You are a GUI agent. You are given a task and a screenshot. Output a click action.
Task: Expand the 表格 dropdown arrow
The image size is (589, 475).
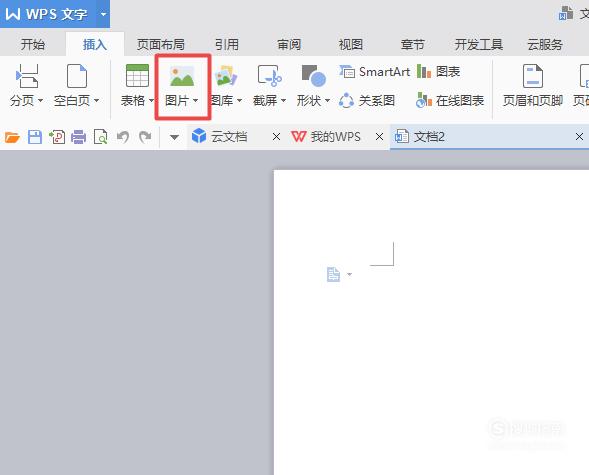pyautogui.click(x=151, y=101)
